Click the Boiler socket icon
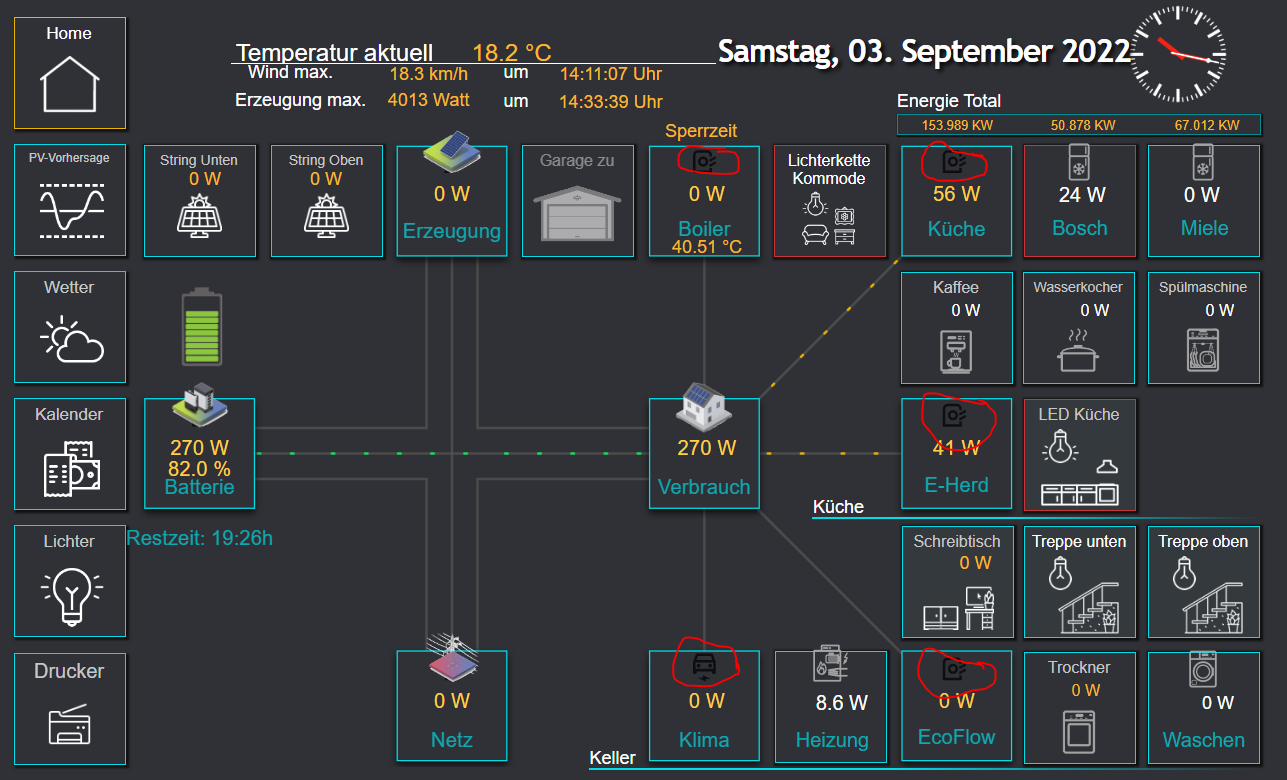1287x780 pixels. 706,161
